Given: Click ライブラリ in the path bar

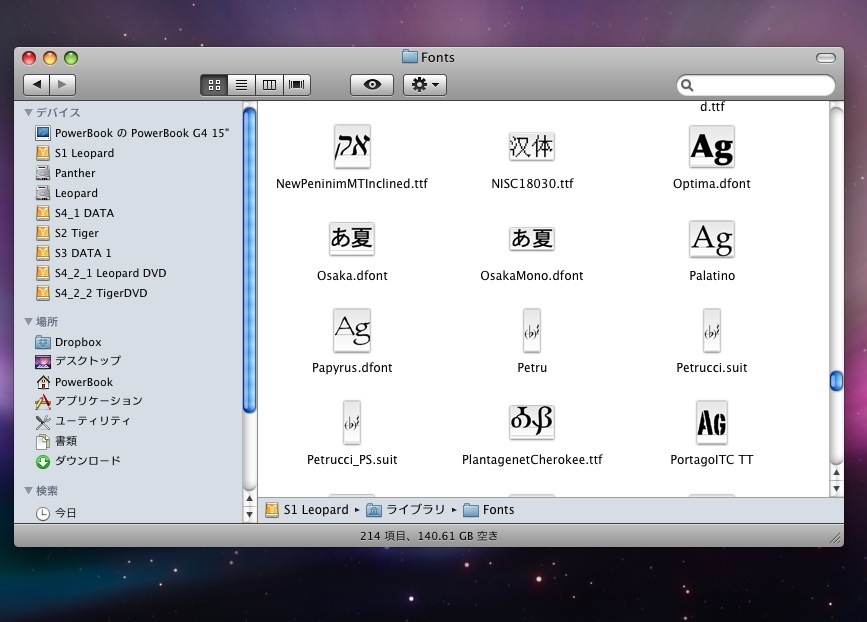Looking at the screenshot, I should (414, 510).
